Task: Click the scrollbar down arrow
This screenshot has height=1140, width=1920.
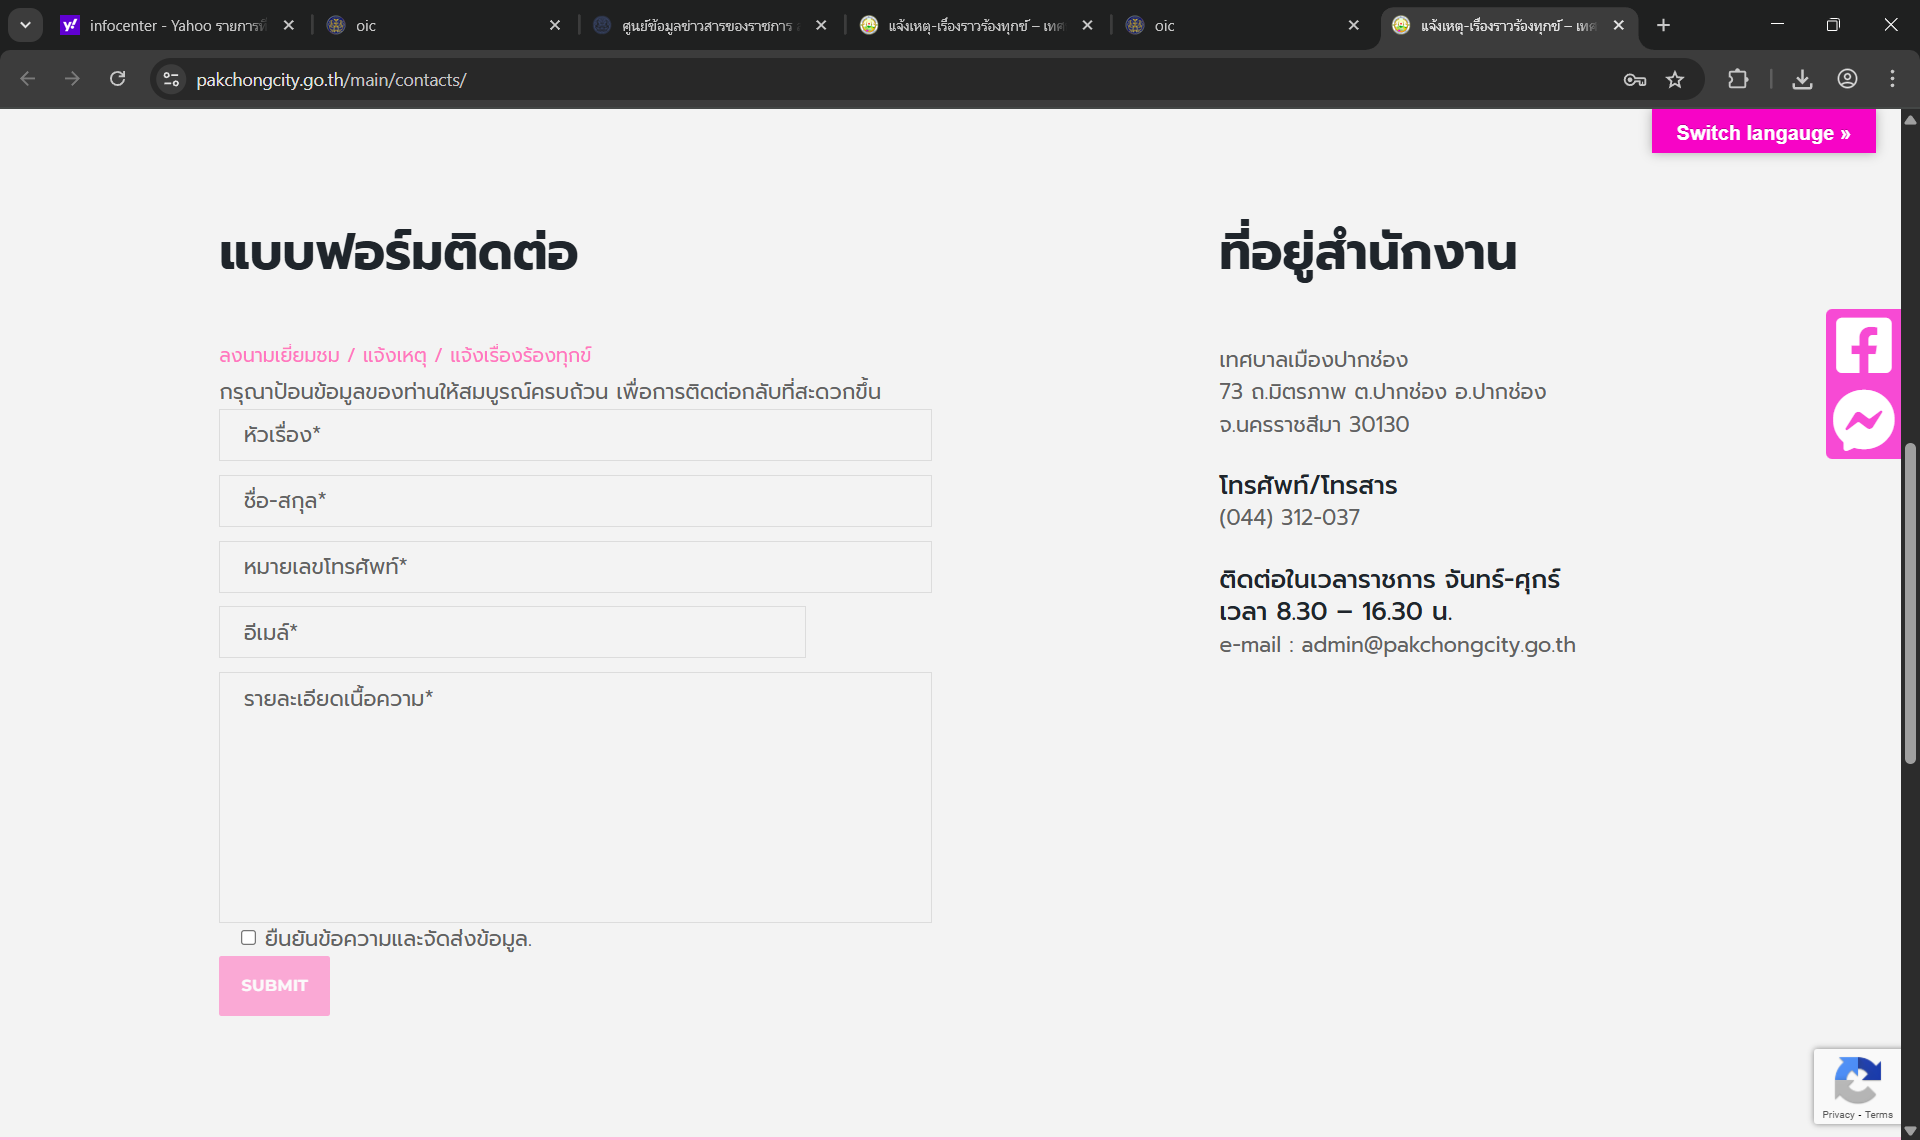Action: pyautogui.click(x=1910, y=1131)
